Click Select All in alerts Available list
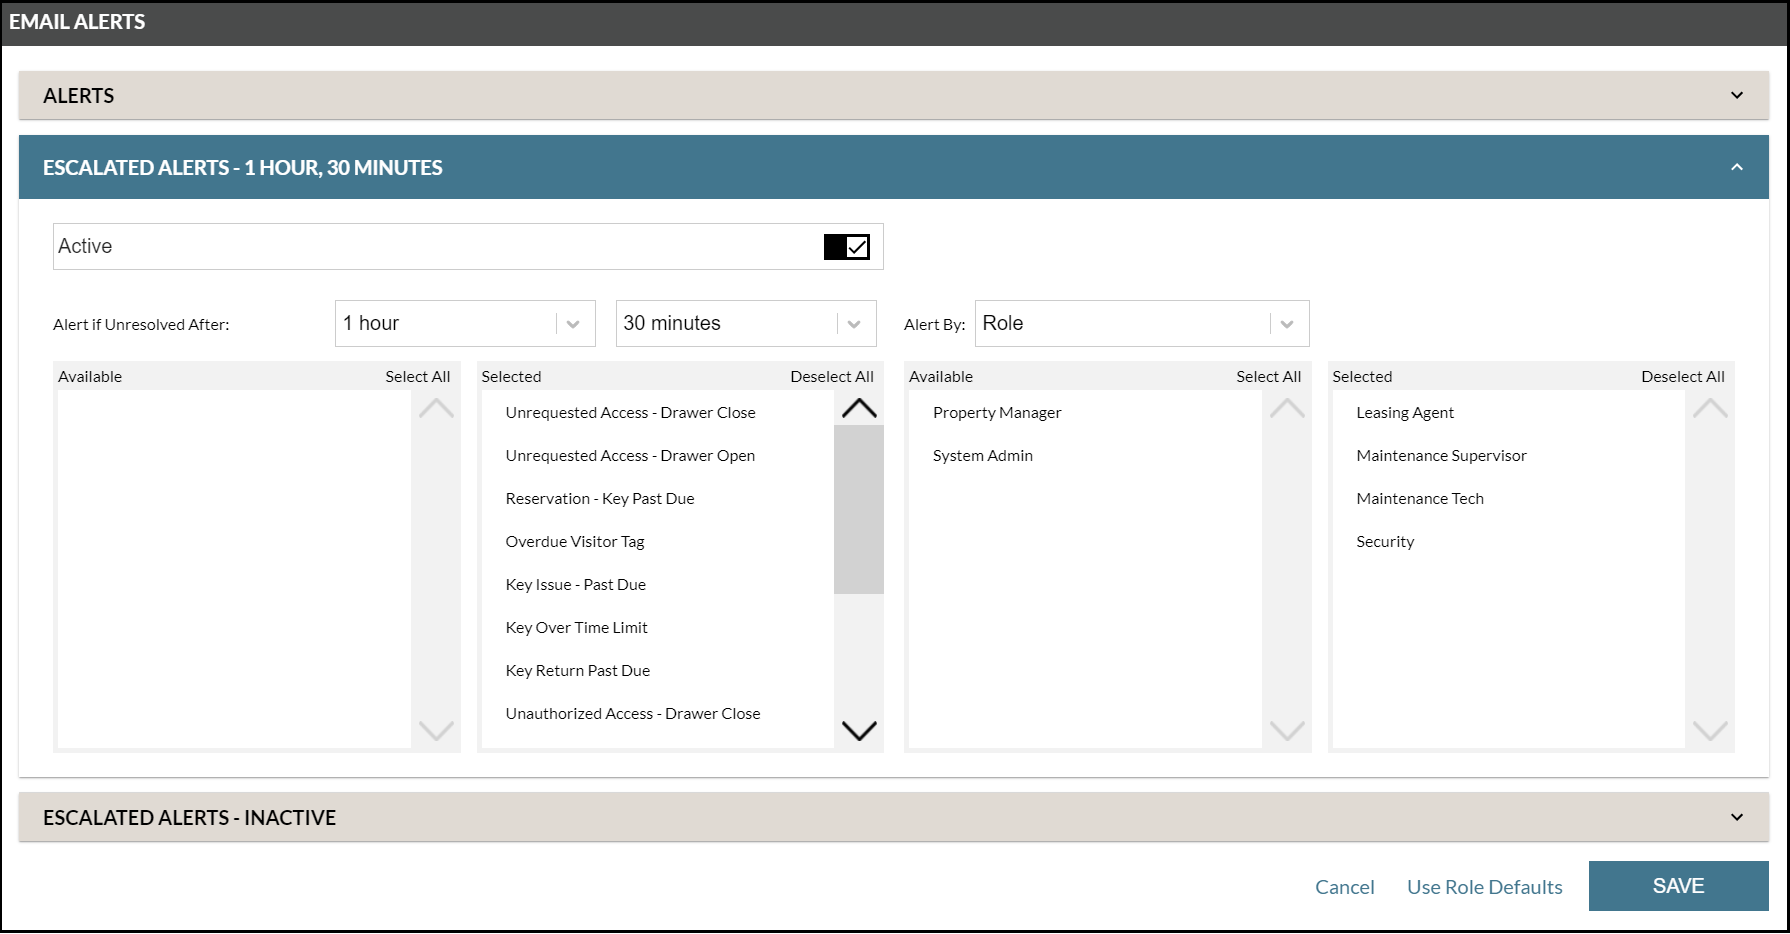The width and height of the screenshot is (1790, 934). (x=418, y=376)
